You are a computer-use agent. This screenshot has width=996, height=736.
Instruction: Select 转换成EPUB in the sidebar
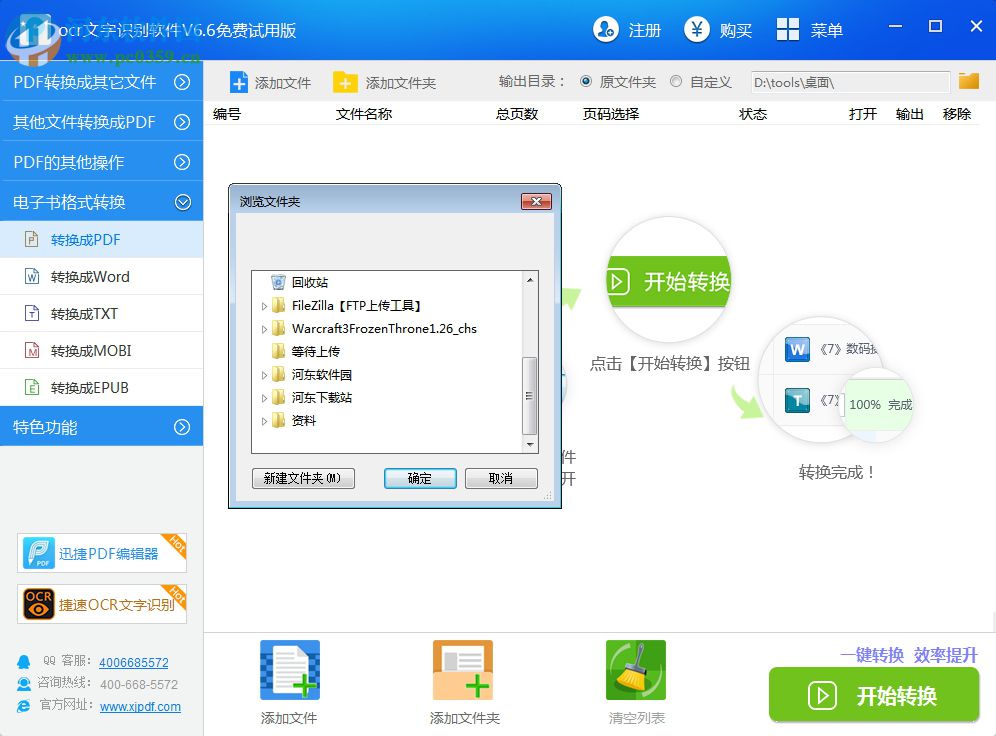(102, 387)
